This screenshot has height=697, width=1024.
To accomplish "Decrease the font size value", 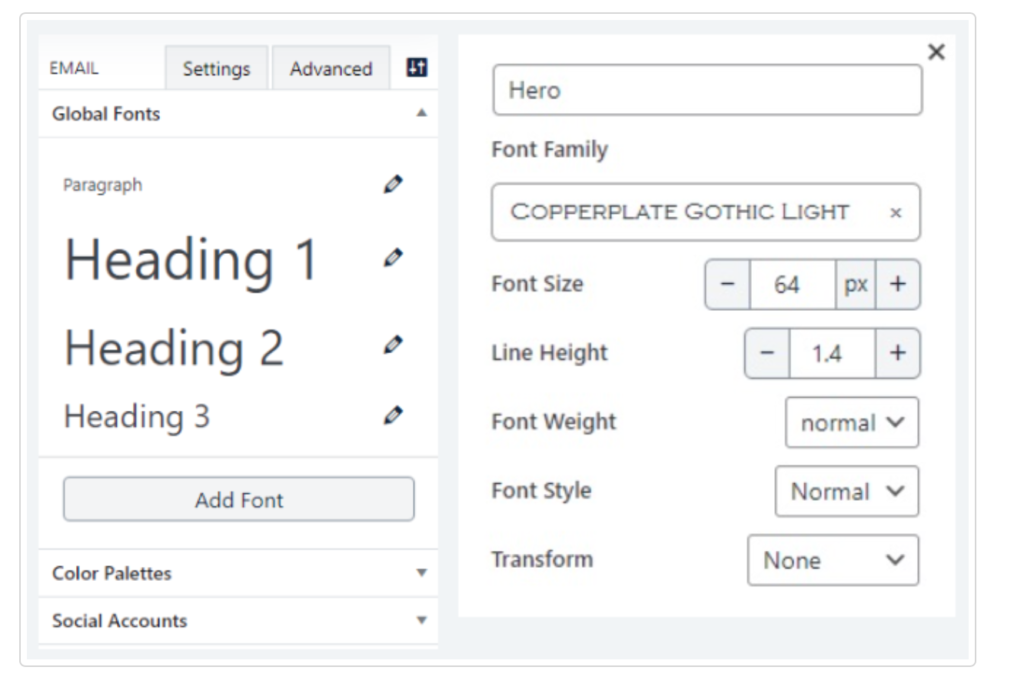I will pyautogui.click(x=727, y=285).
